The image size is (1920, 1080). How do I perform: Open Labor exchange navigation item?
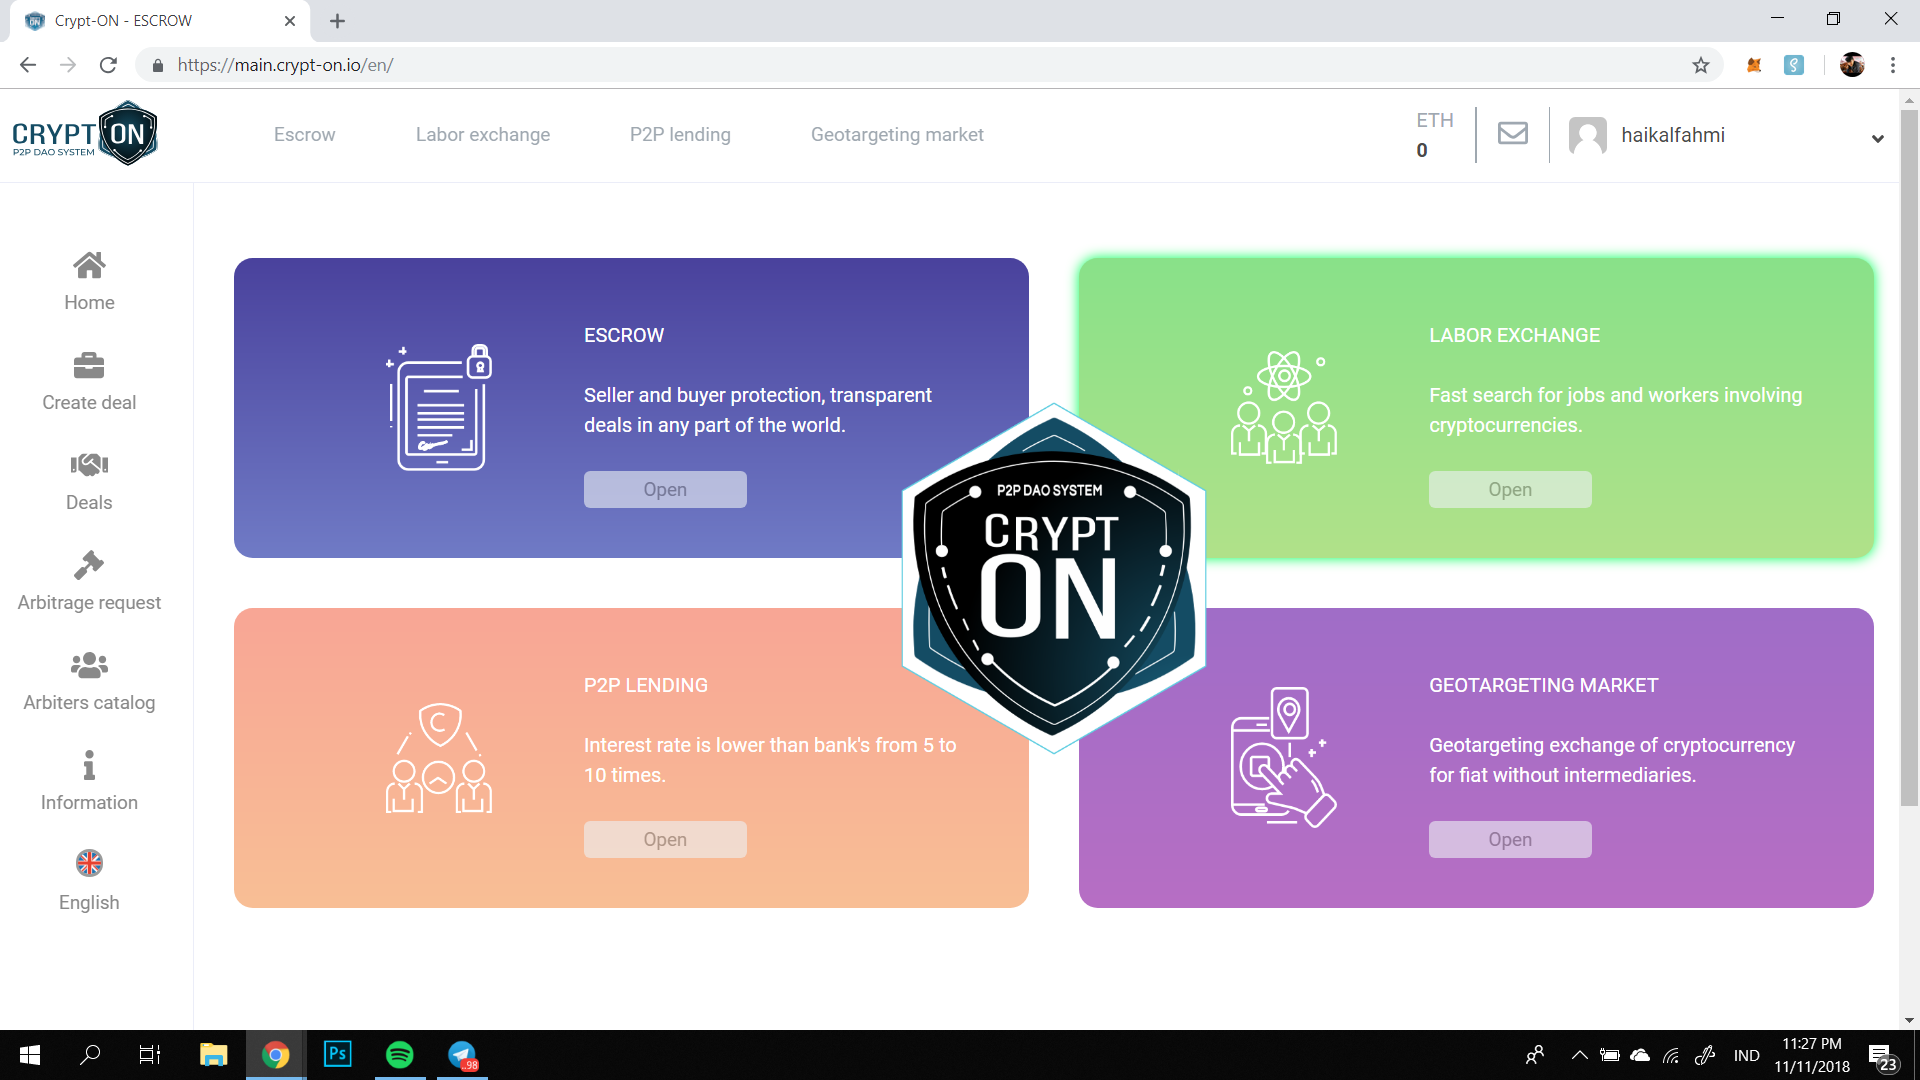(483, 134)
